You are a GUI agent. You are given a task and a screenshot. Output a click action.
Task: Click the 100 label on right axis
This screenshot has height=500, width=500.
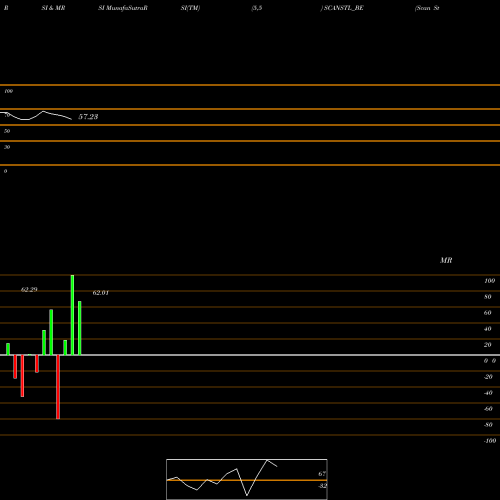click(489, 281)
